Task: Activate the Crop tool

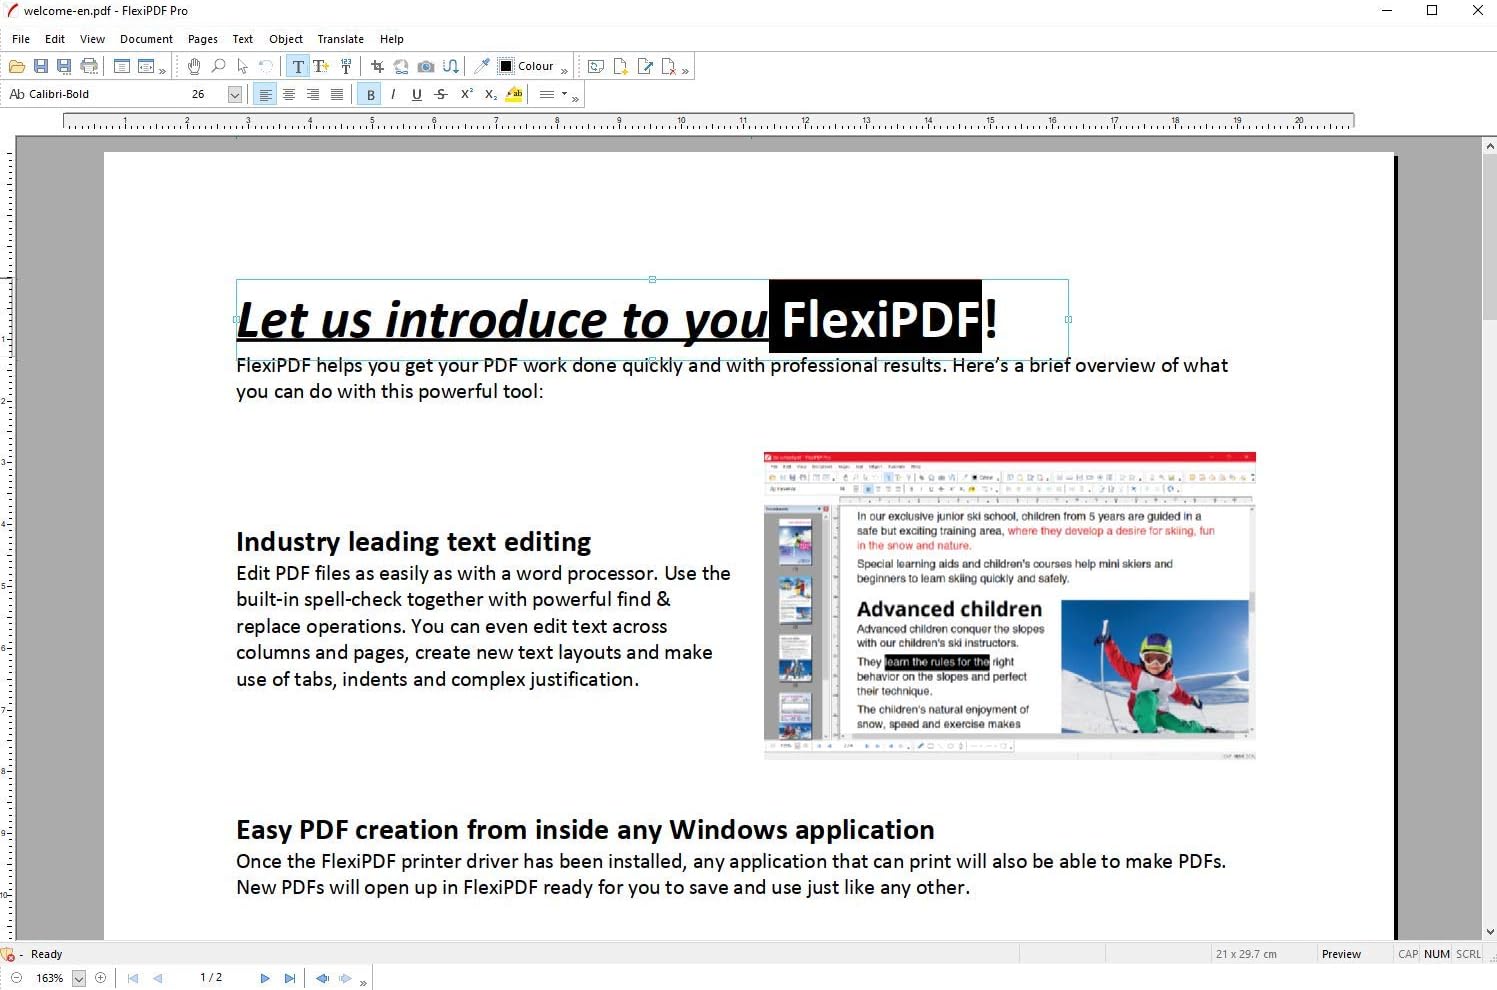Action: tap(377, 66)
